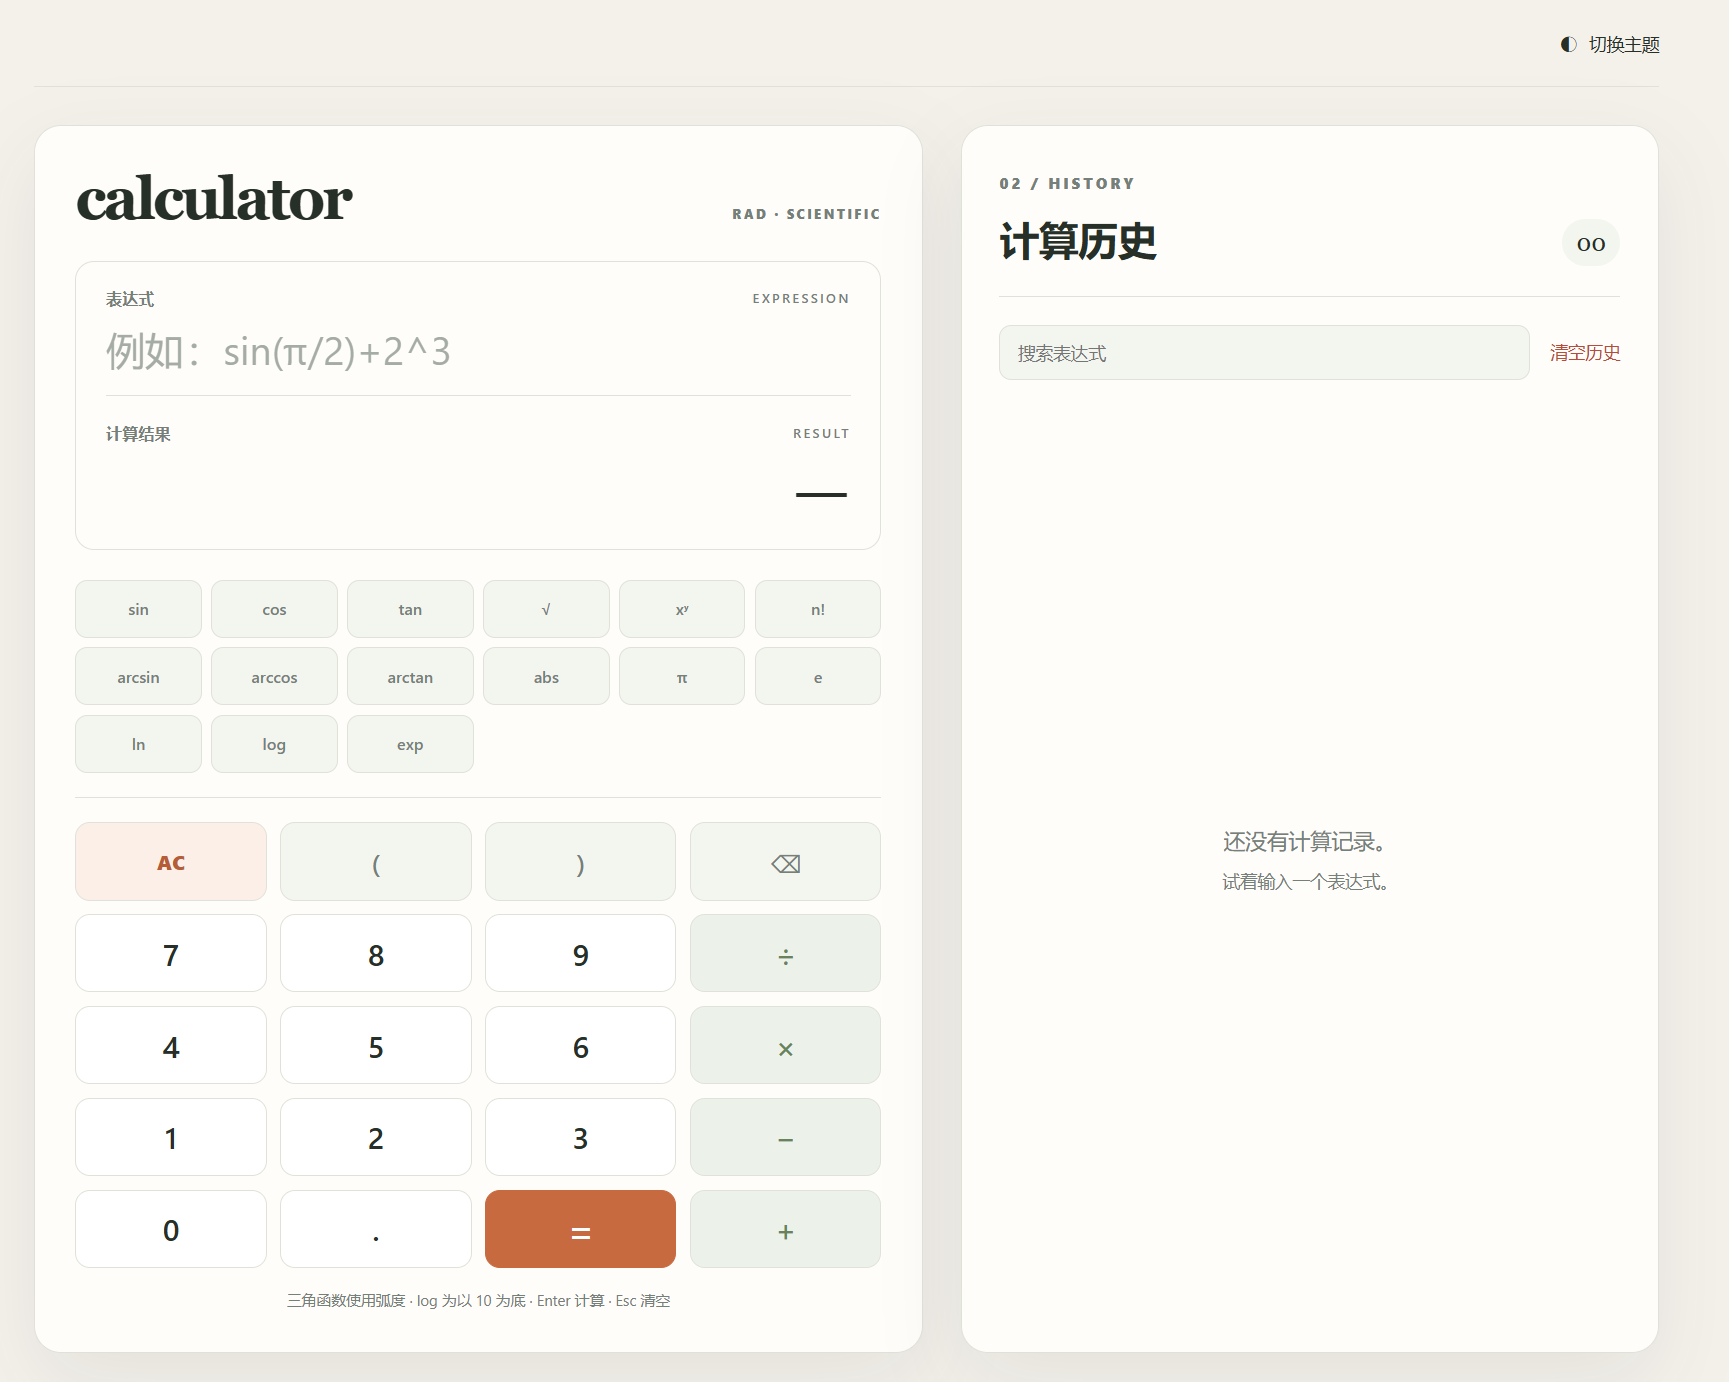Click the history count badge 00
Screen dimensions: 1729x1382
[x=1591, y=243]
